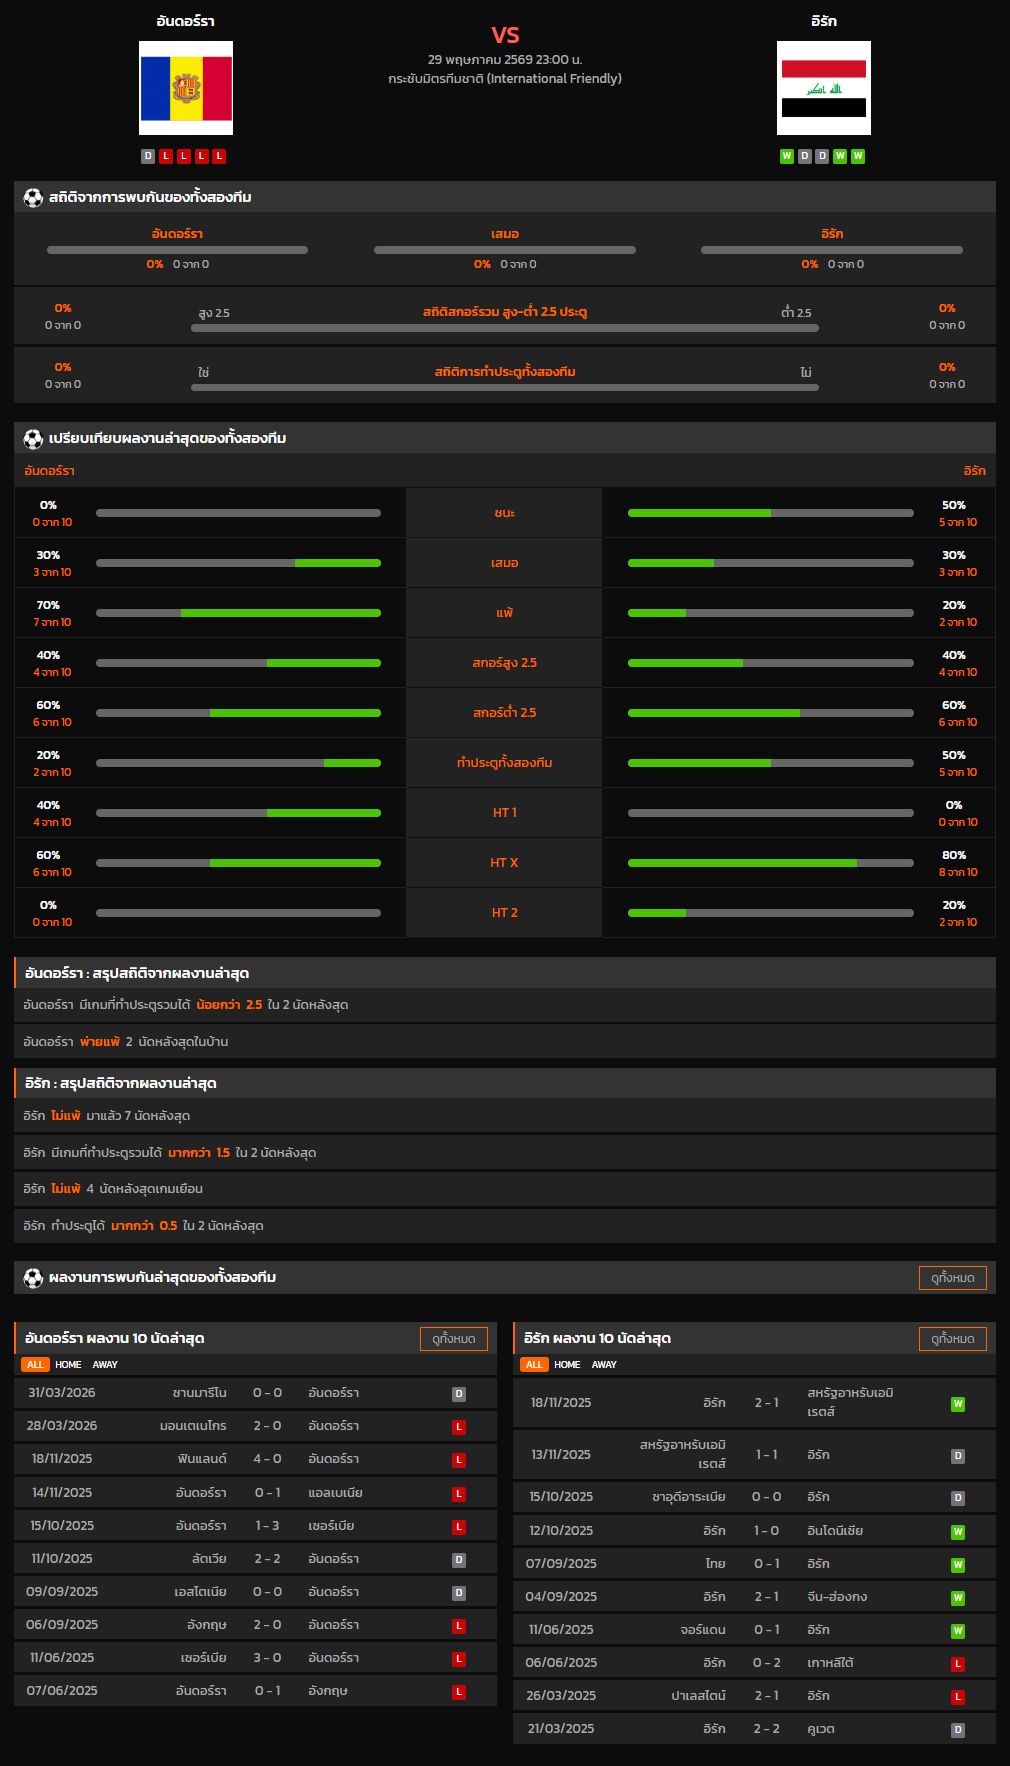
Task: Click Iraq unbeaten 7 matches summary line
Action: pos(505,1116)
